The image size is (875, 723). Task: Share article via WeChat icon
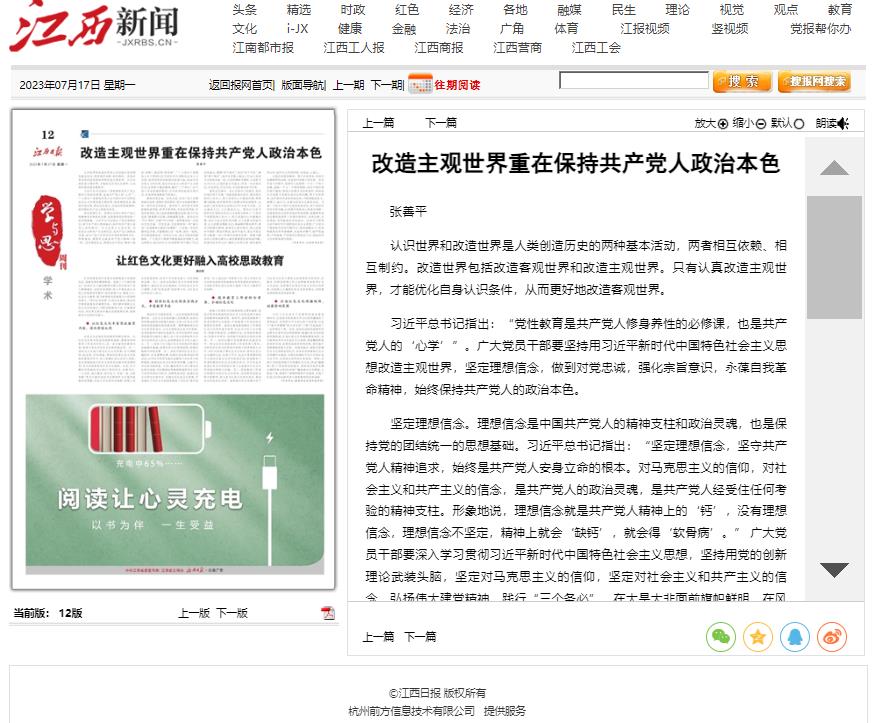click(x=720, y=637)
